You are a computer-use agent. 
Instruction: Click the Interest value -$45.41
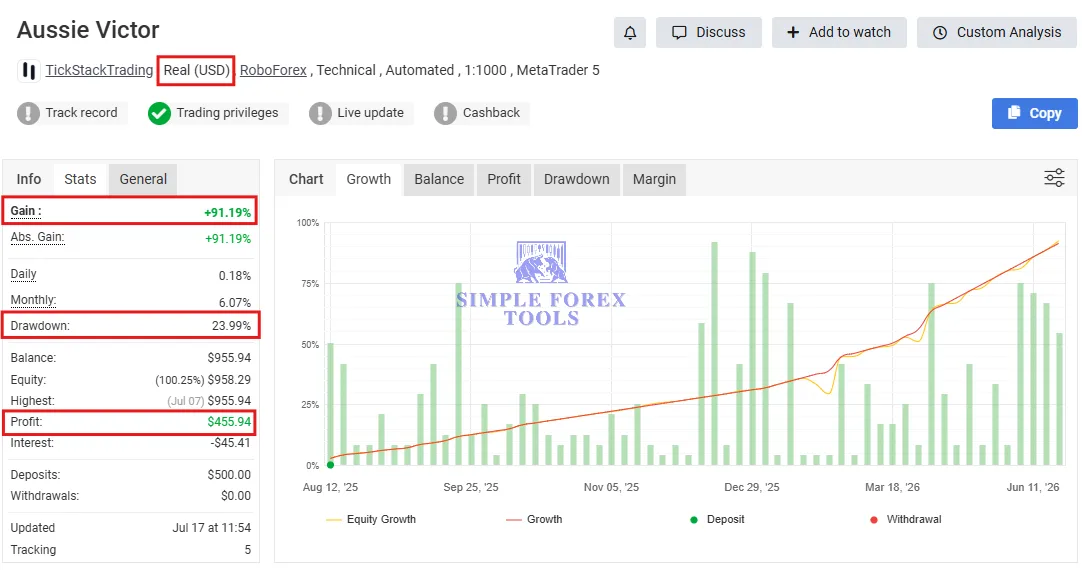tap(230, 443)
